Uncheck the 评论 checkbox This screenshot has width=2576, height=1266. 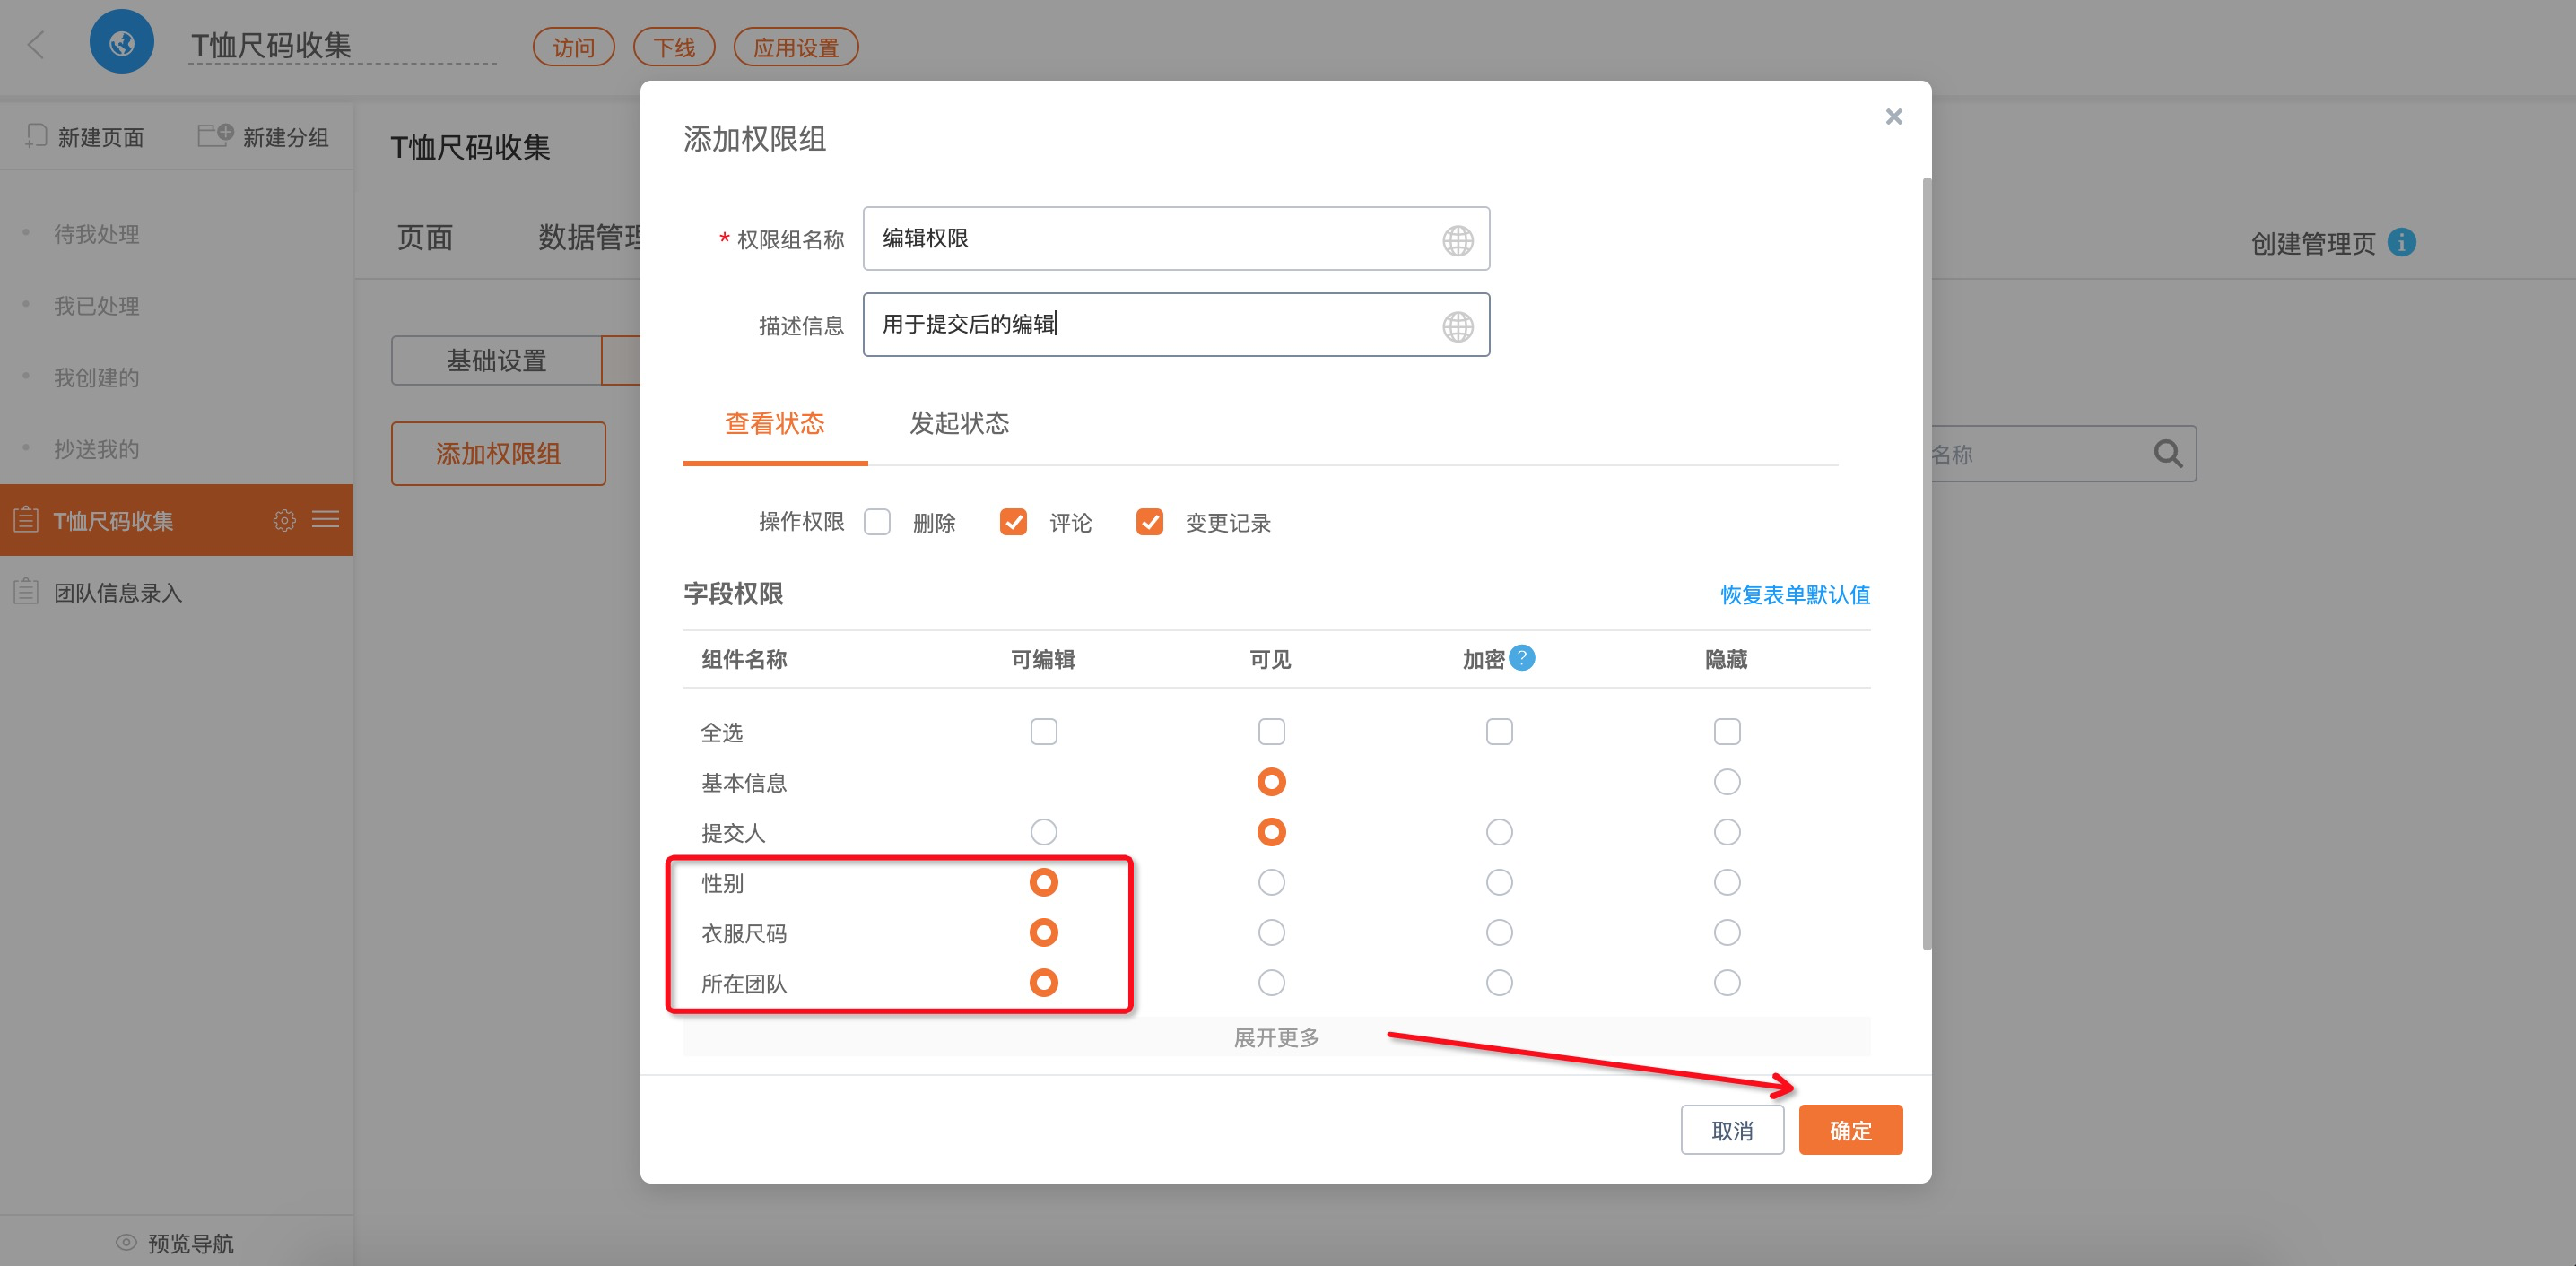pyautogui.click(x=1013, y=522)
